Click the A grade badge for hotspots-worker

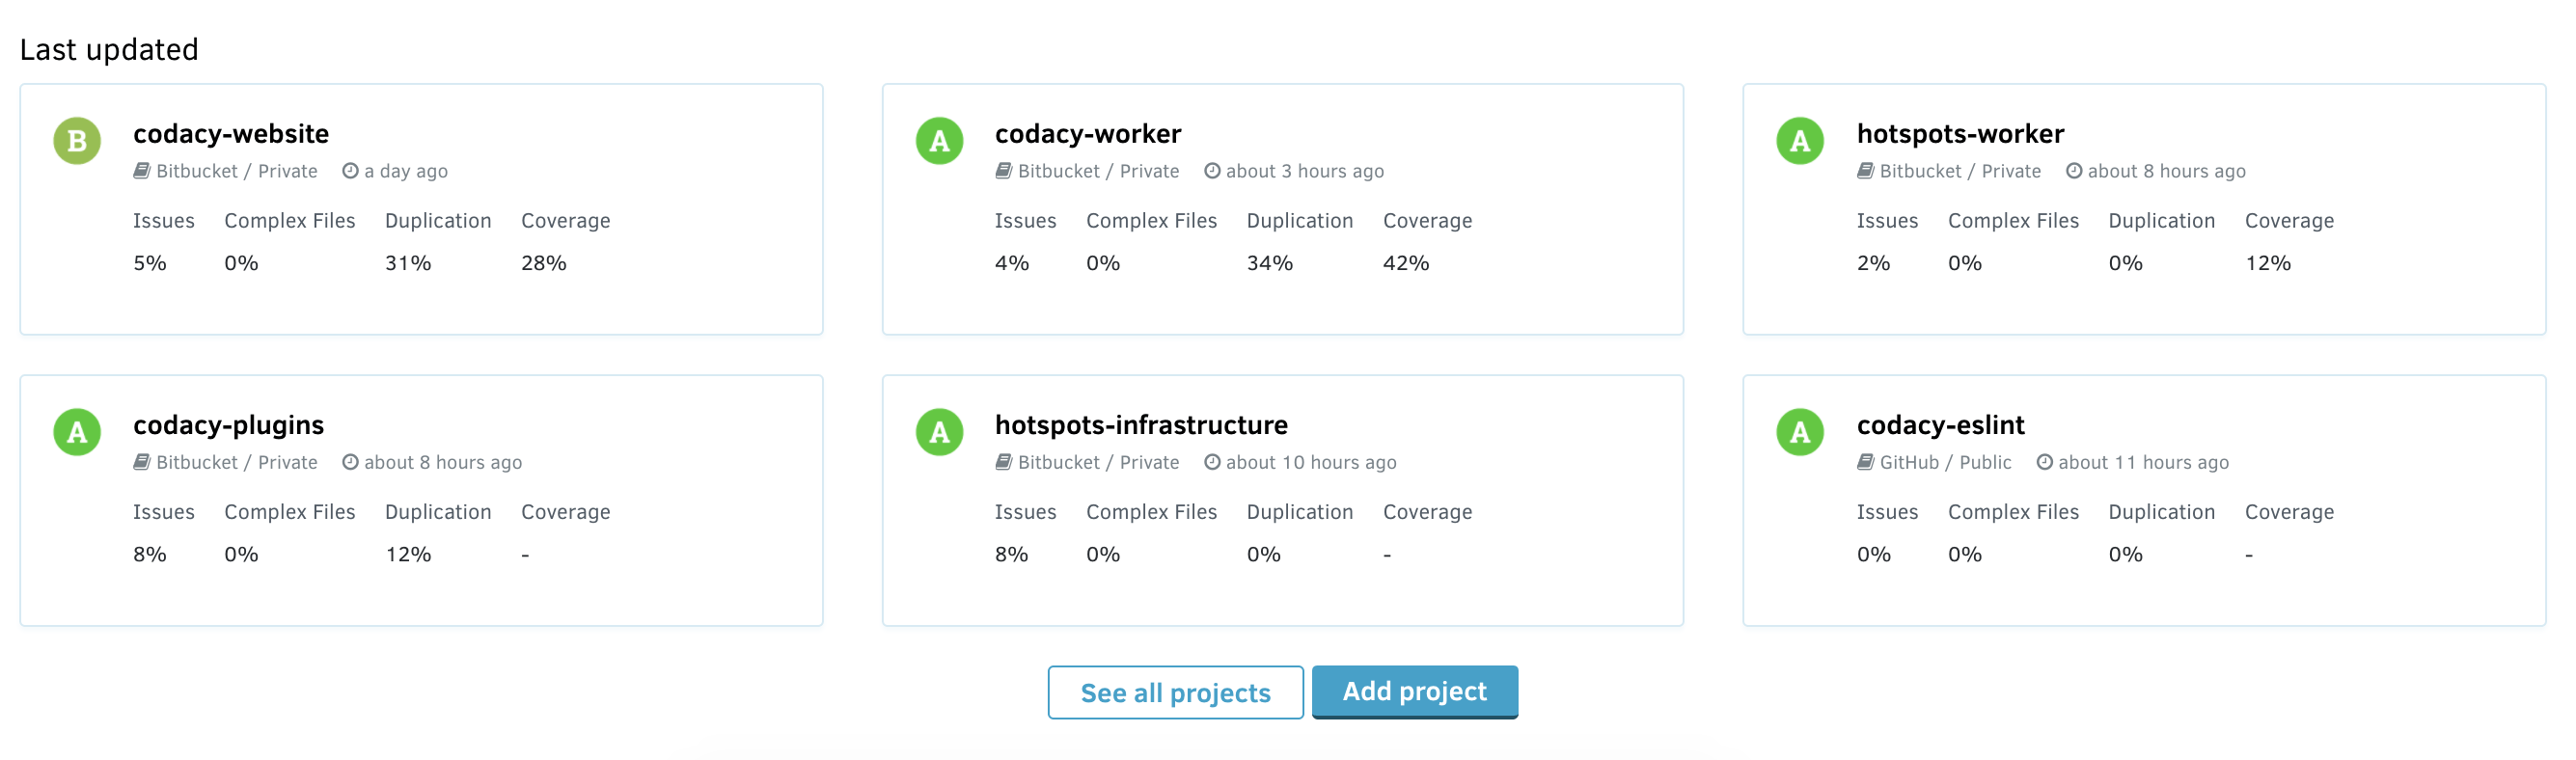[1800, 141]
